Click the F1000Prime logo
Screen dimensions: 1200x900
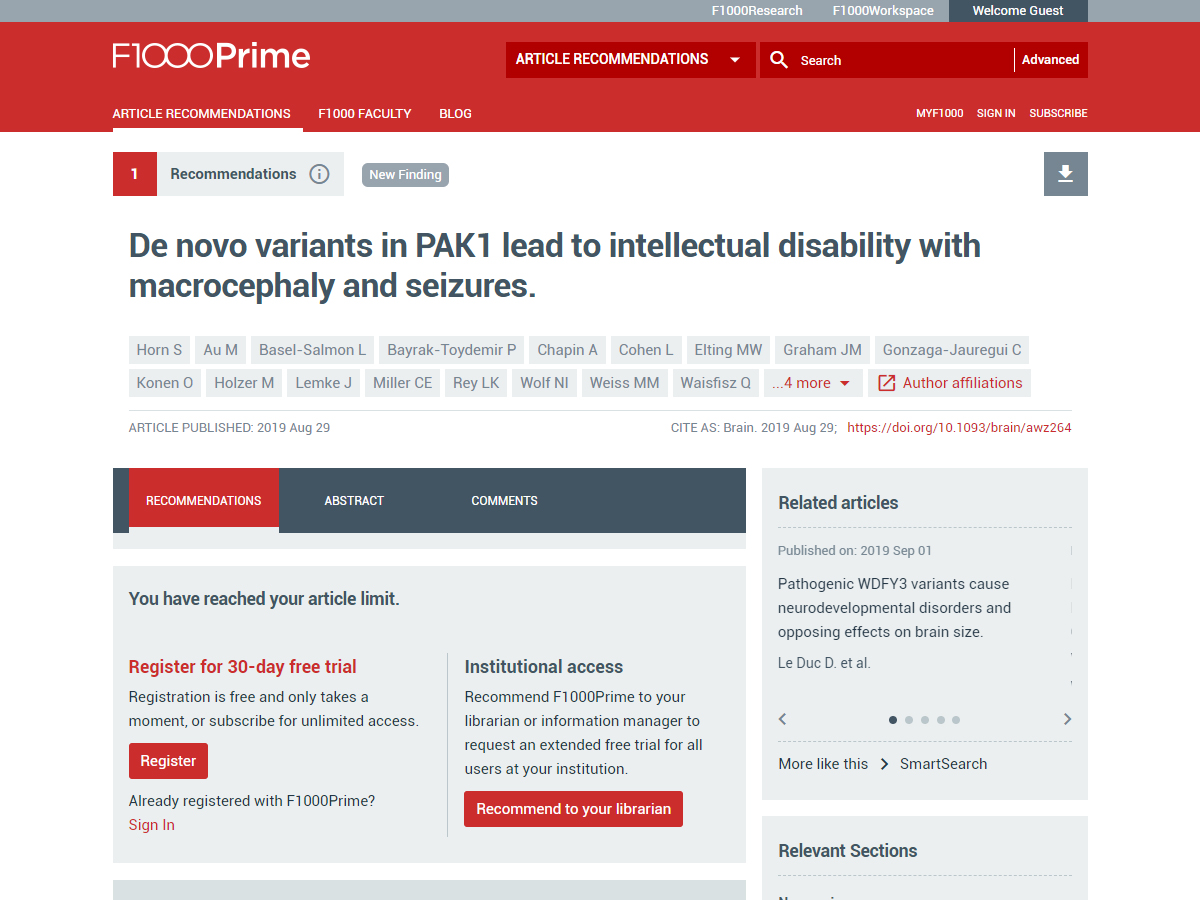click(x=211, y=56)
